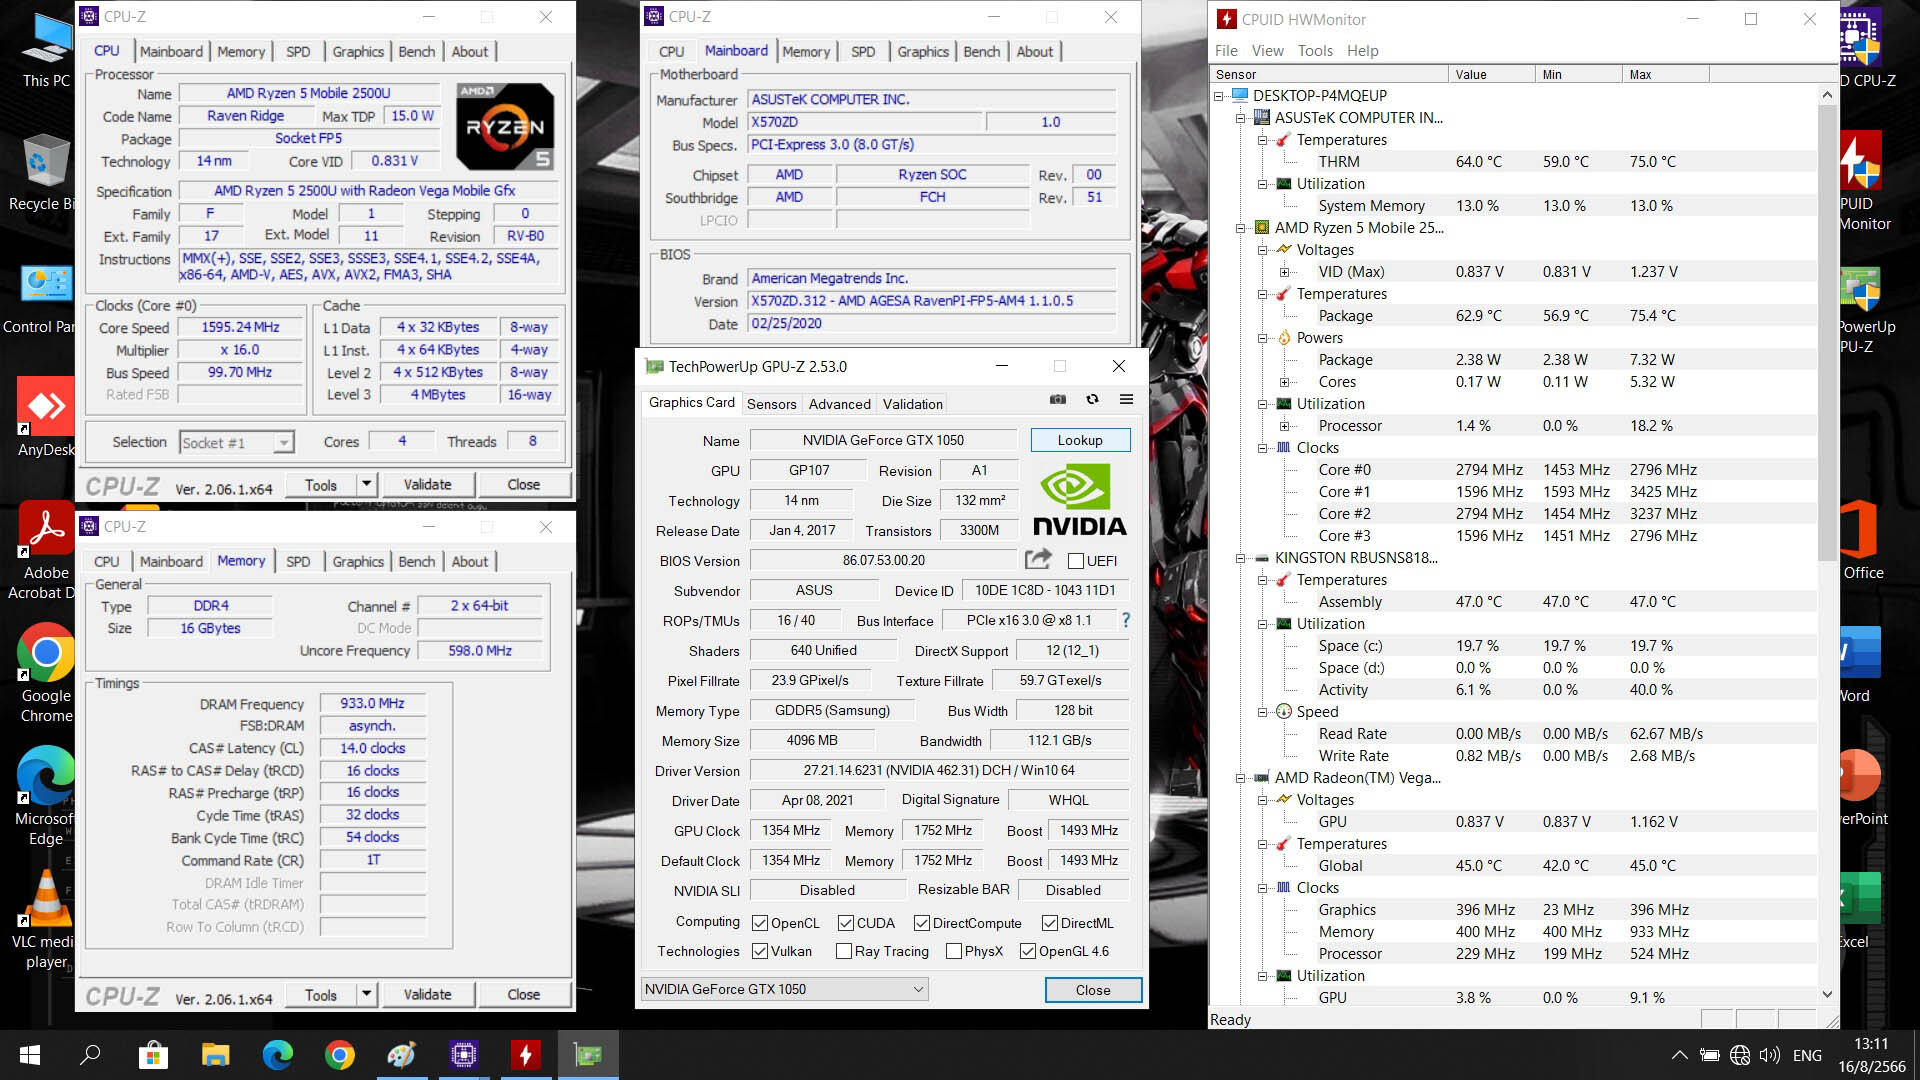Click the HWMonitor scroll up arrow

pos(1827,95)
